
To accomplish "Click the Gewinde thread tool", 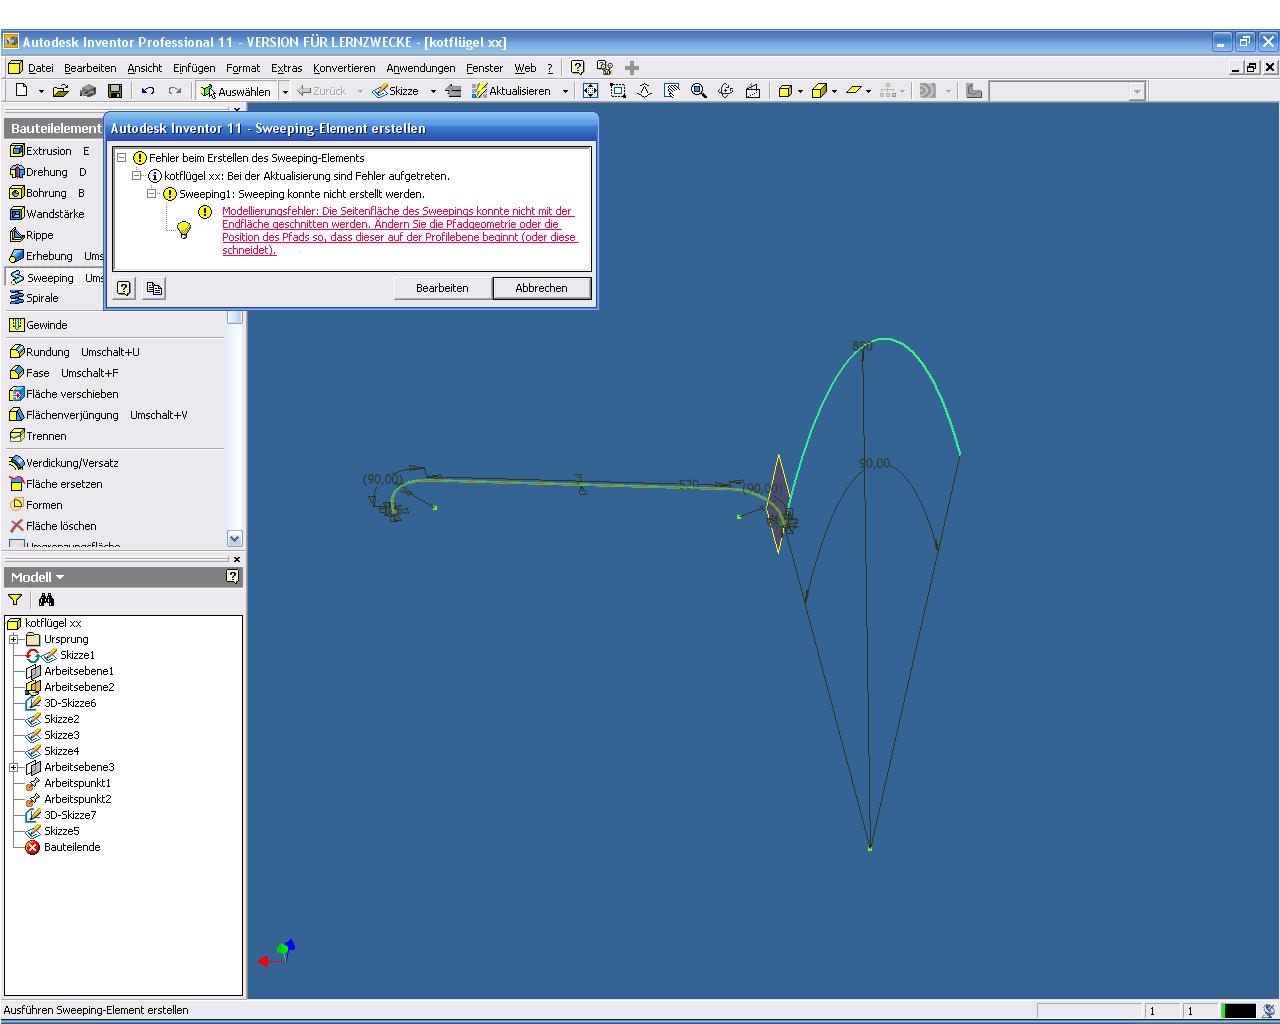I will (45, 325).
